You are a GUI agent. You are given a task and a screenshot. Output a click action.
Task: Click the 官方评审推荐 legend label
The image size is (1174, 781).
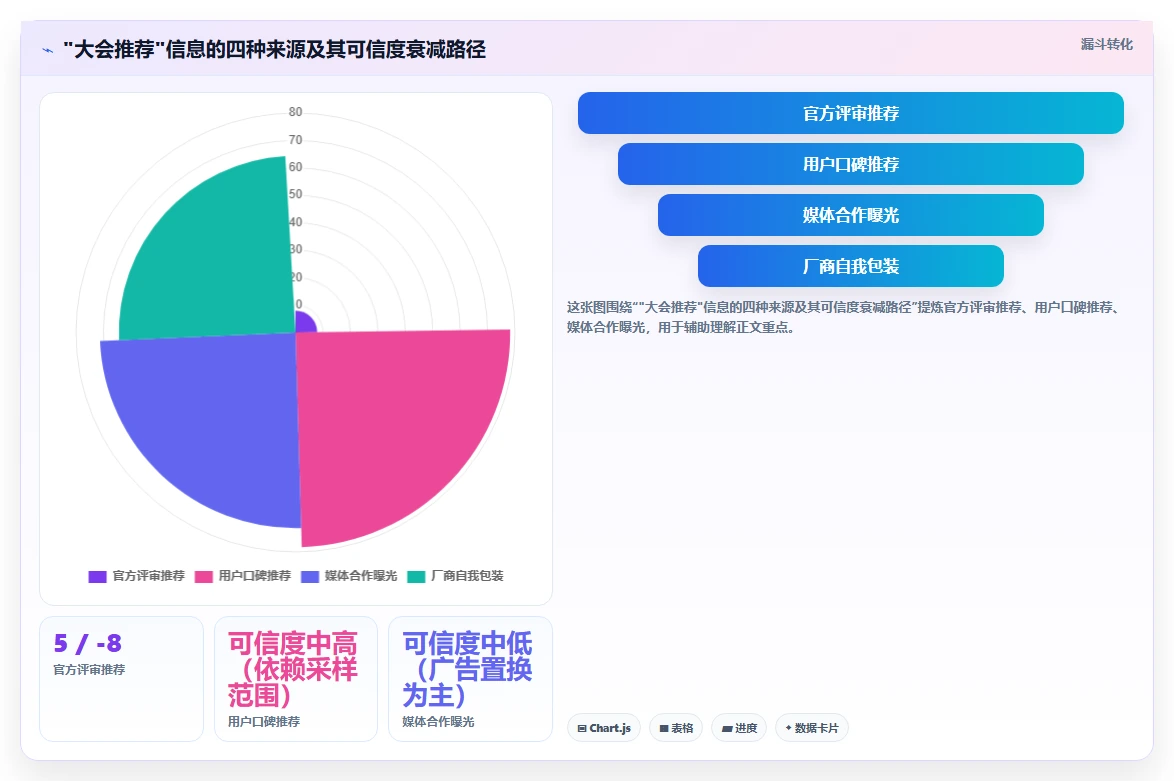148,576
